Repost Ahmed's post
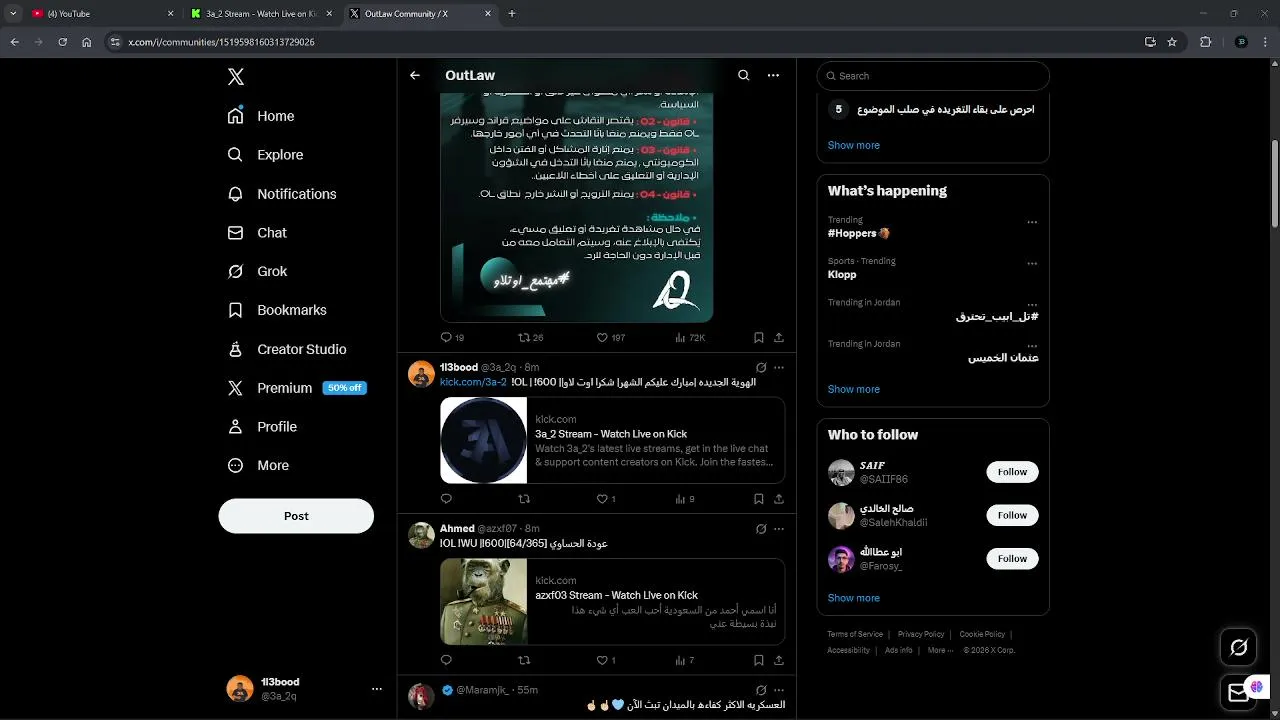 pyautogui.click(x=524, y=660)
